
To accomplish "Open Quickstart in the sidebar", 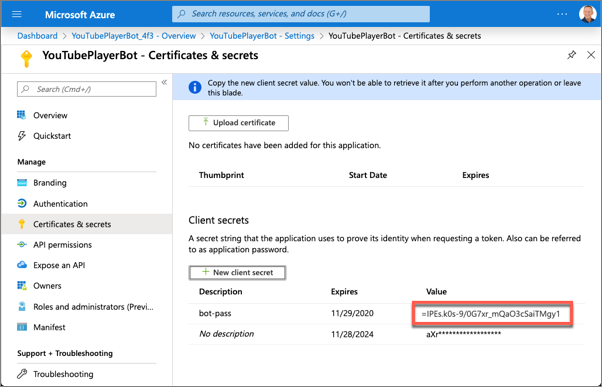I will pos(52,136).
